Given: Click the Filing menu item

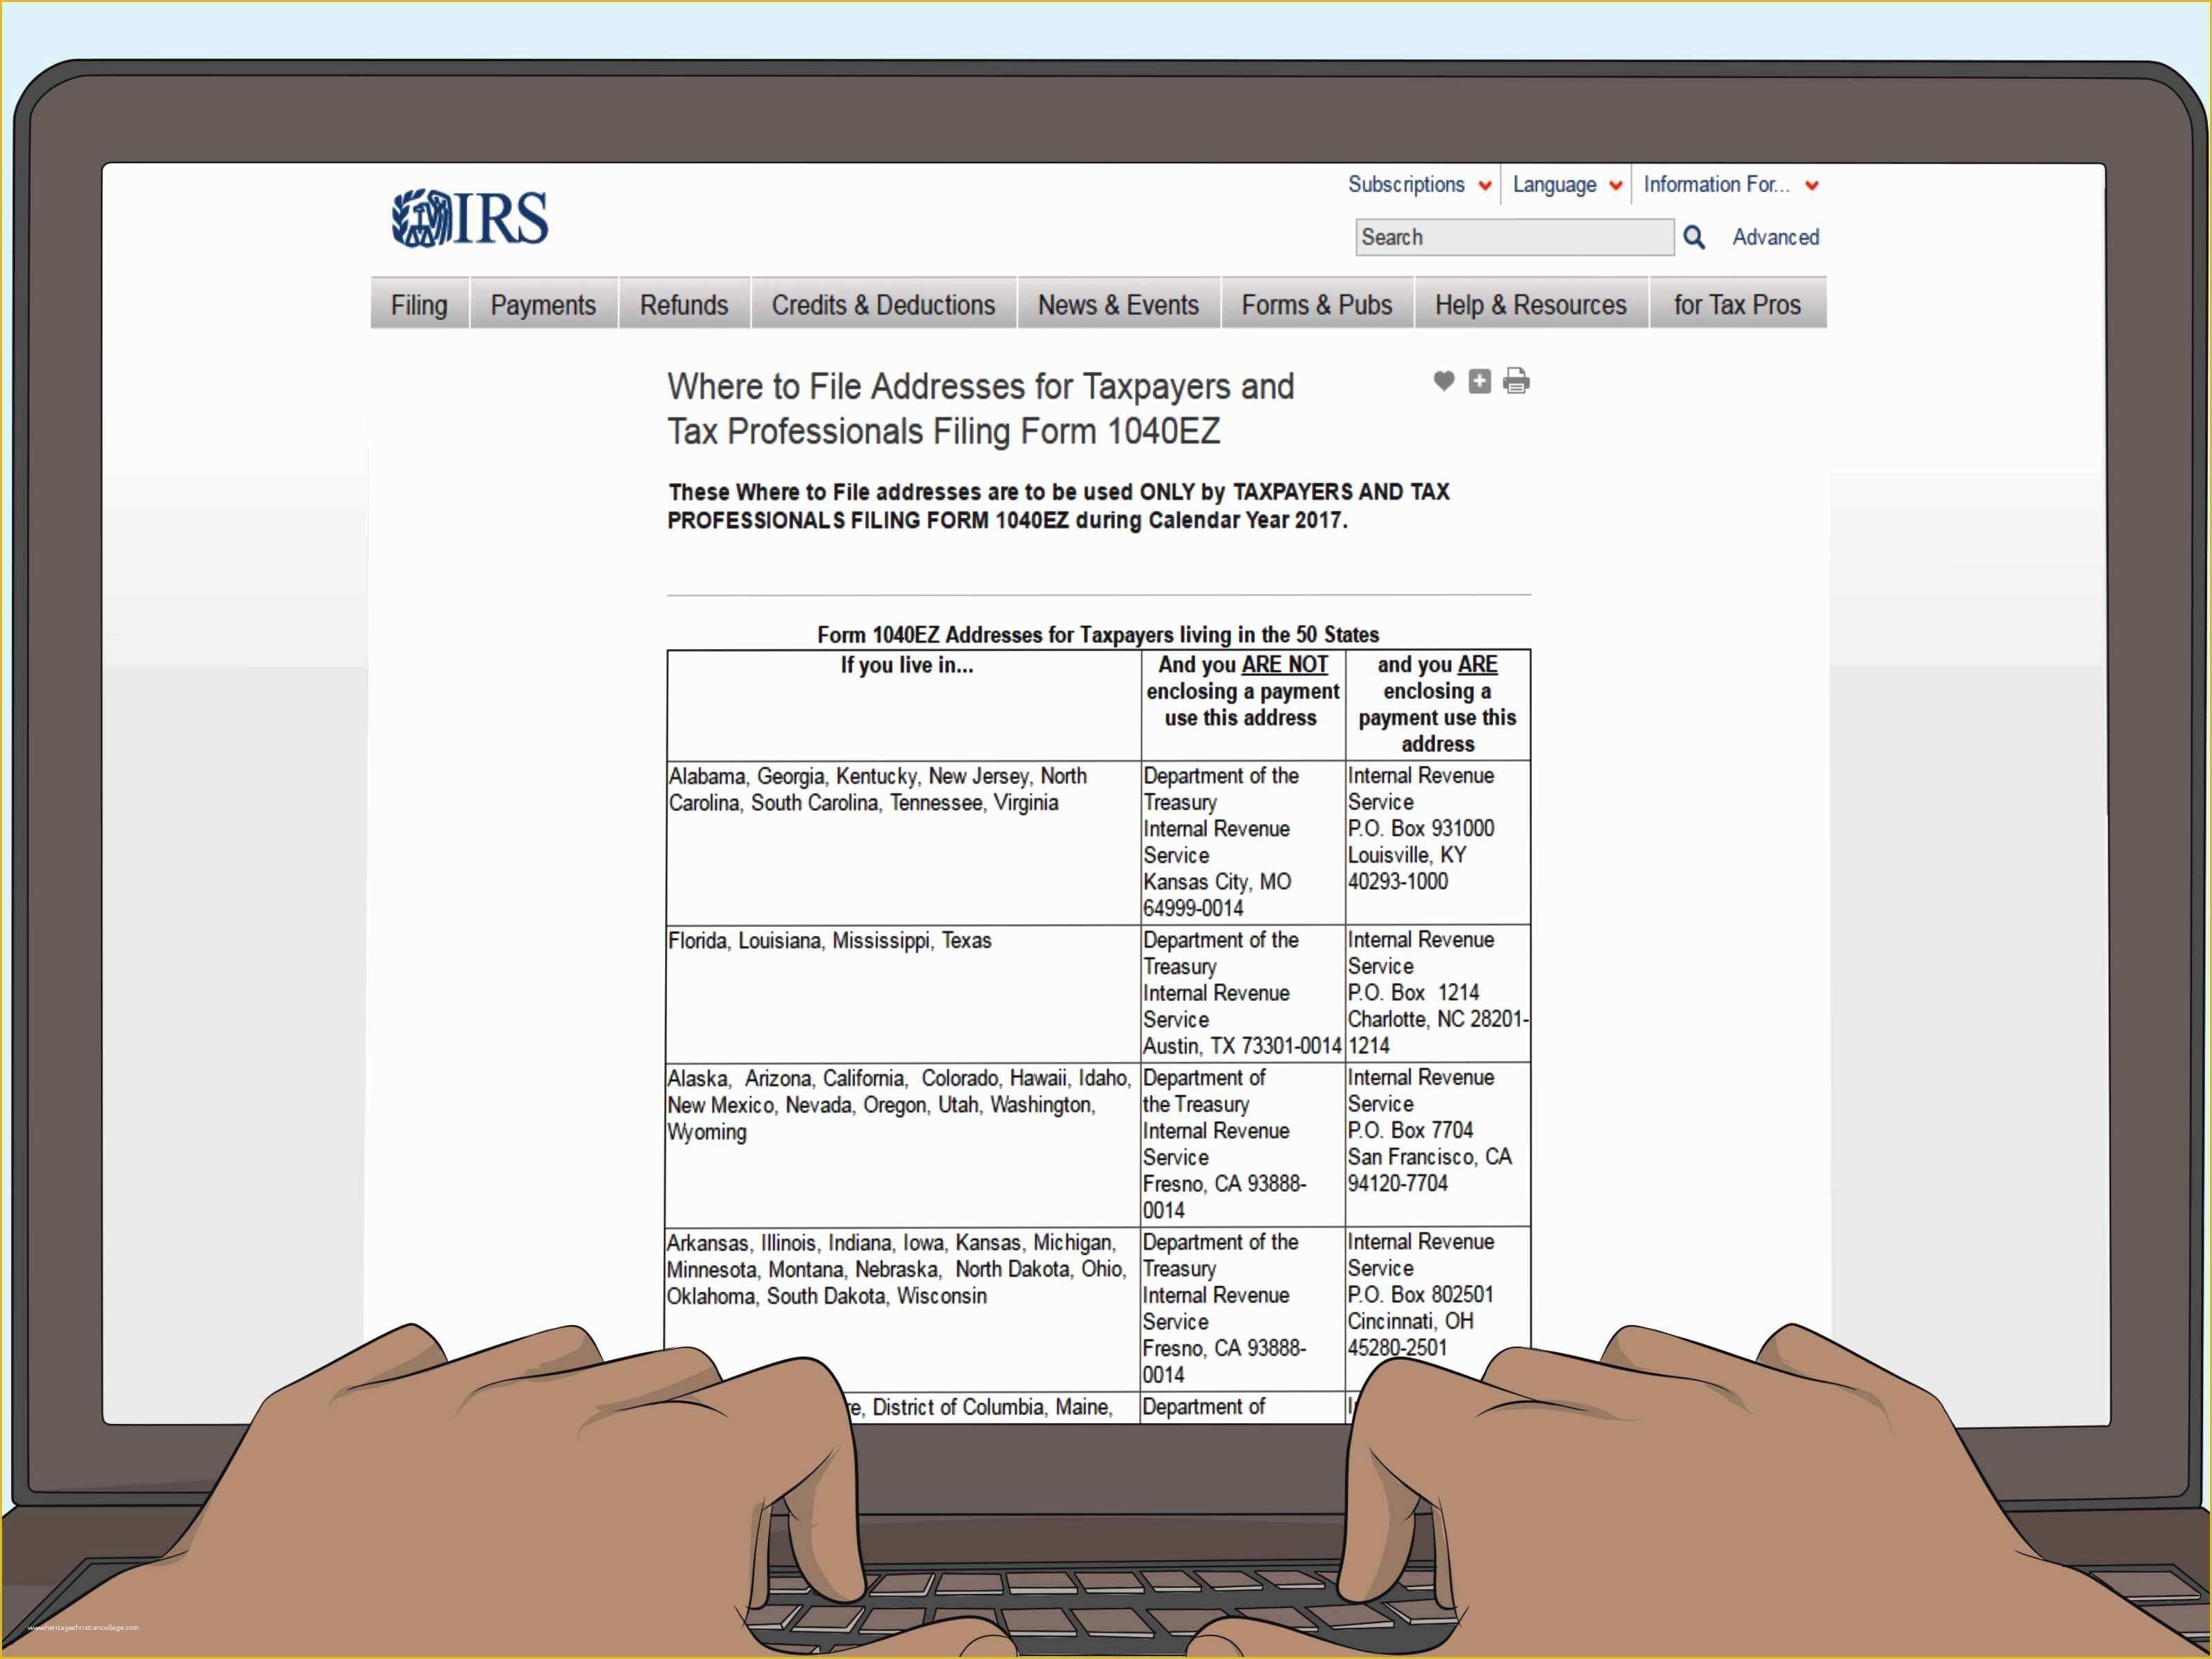Looking at the screenshot, I should pos(420,305).
